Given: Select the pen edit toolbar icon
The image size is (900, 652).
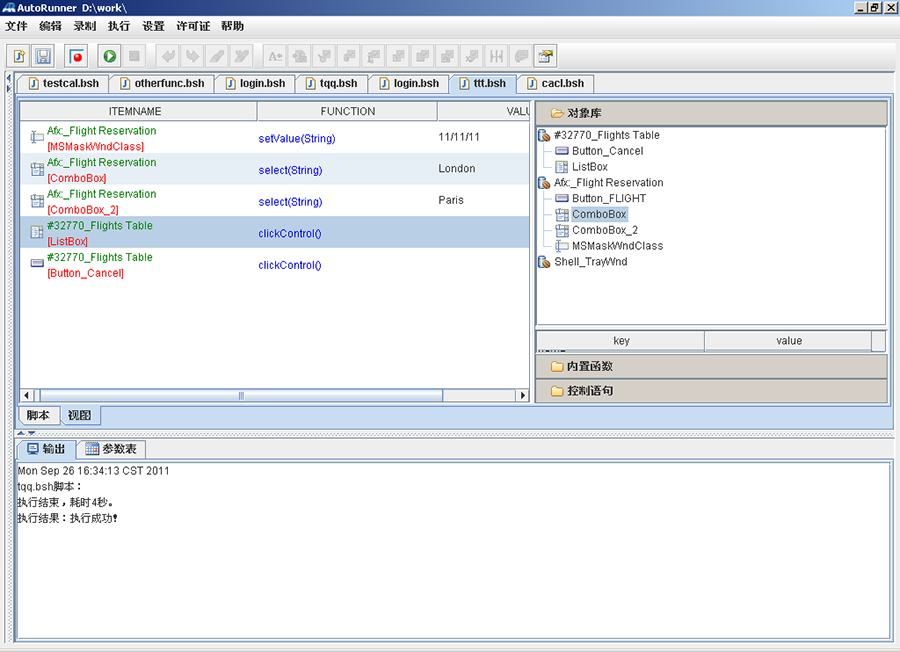Looking at the screenshot, I should (x=215, y=56).
